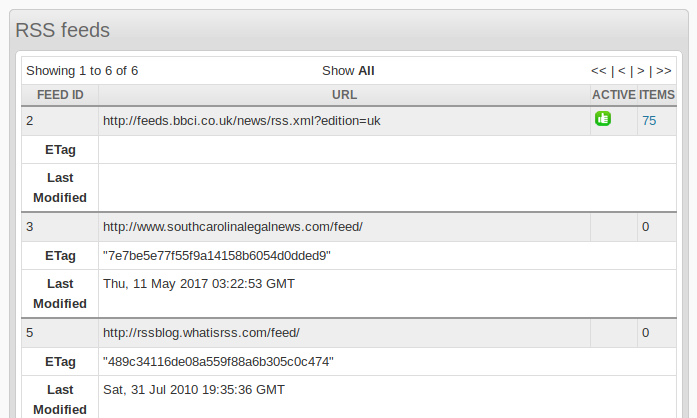Toggle the empty active cell for feed 5
Screen dimensions: 697x418
614,333
